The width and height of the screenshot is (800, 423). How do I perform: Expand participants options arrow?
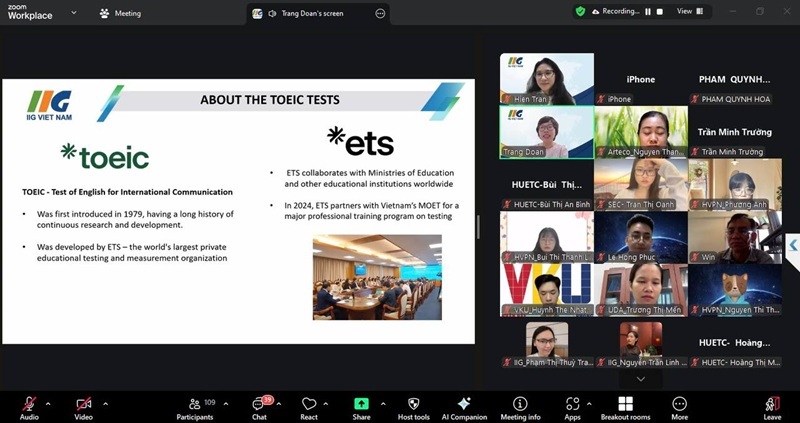pos(226,404)
